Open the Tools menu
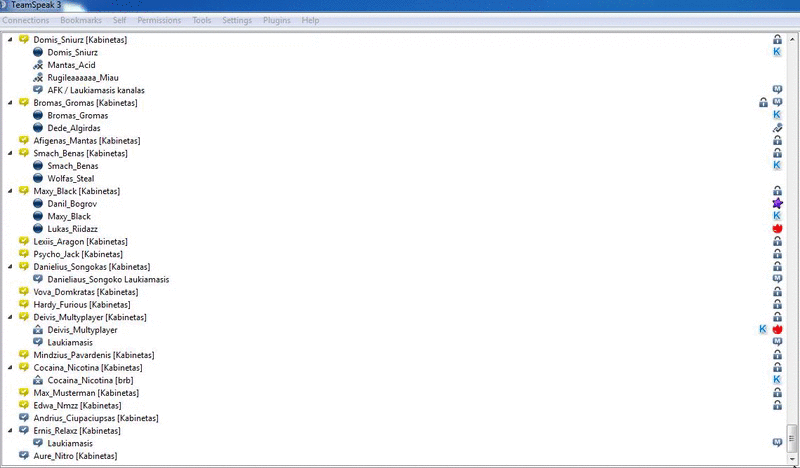The image size is (800, 468). point(202,20)
